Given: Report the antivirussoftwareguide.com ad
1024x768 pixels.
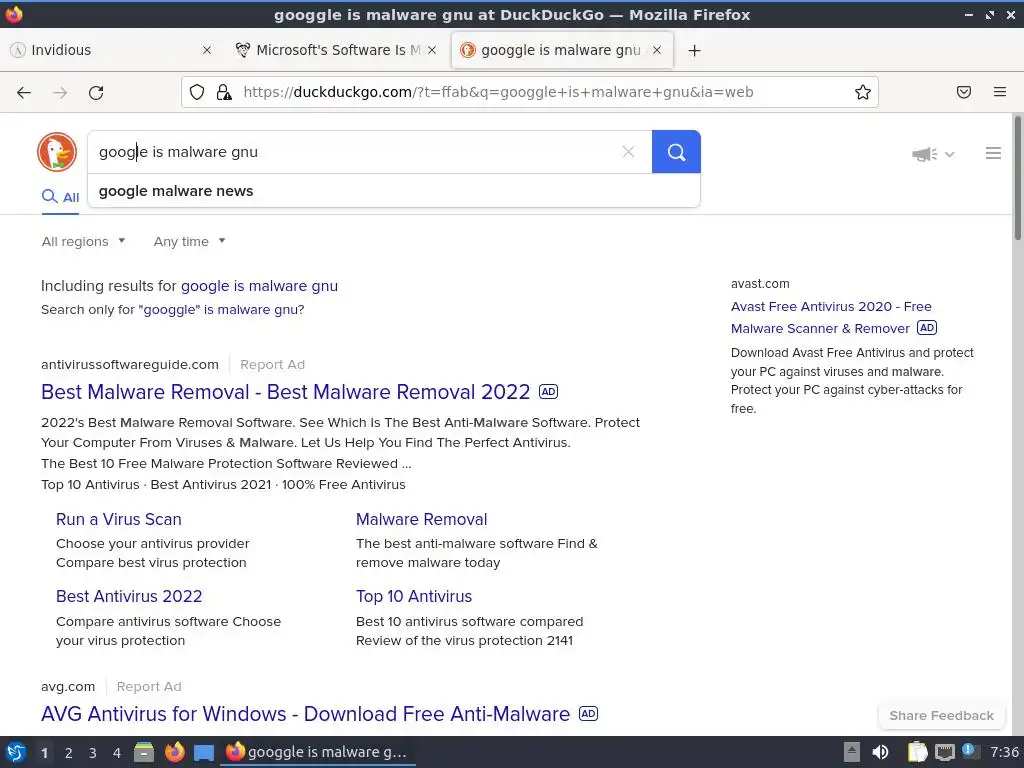Looking at the screenshot, I should 272,364.
